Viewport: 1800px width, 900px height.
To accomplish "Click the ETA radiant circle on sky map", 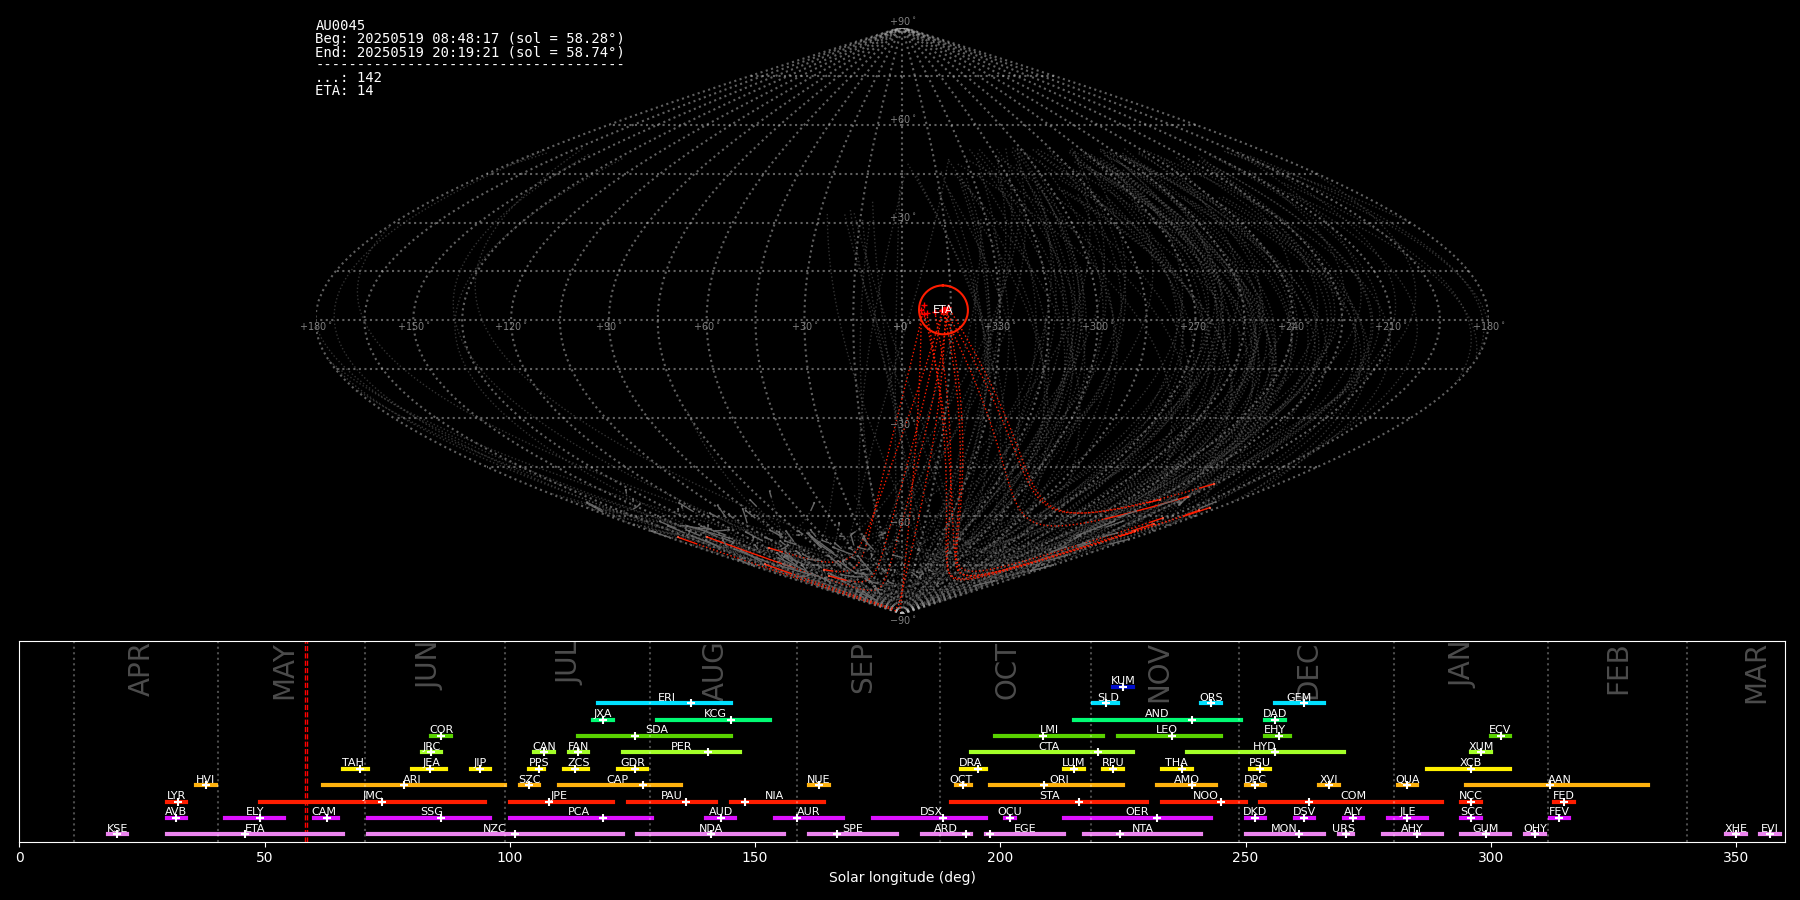I will pyautogui.click(x=943, y=310).
